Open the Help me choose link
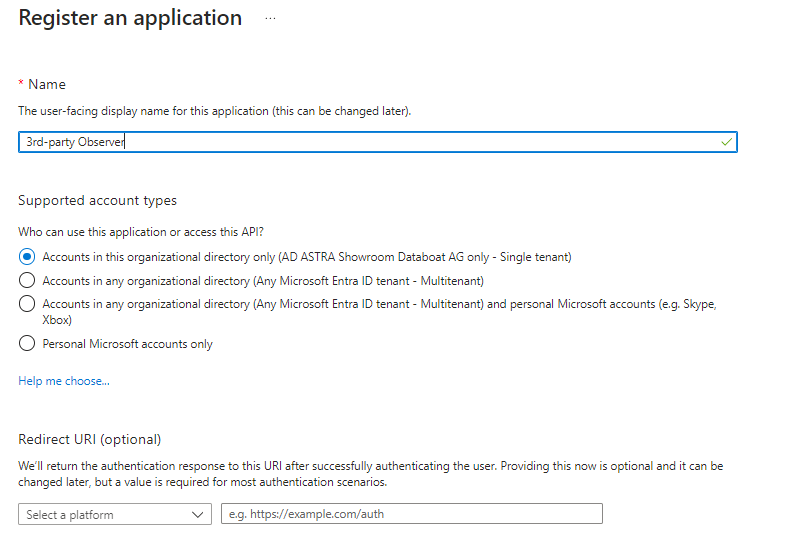810x552 pixels. (x=64, y=381)
